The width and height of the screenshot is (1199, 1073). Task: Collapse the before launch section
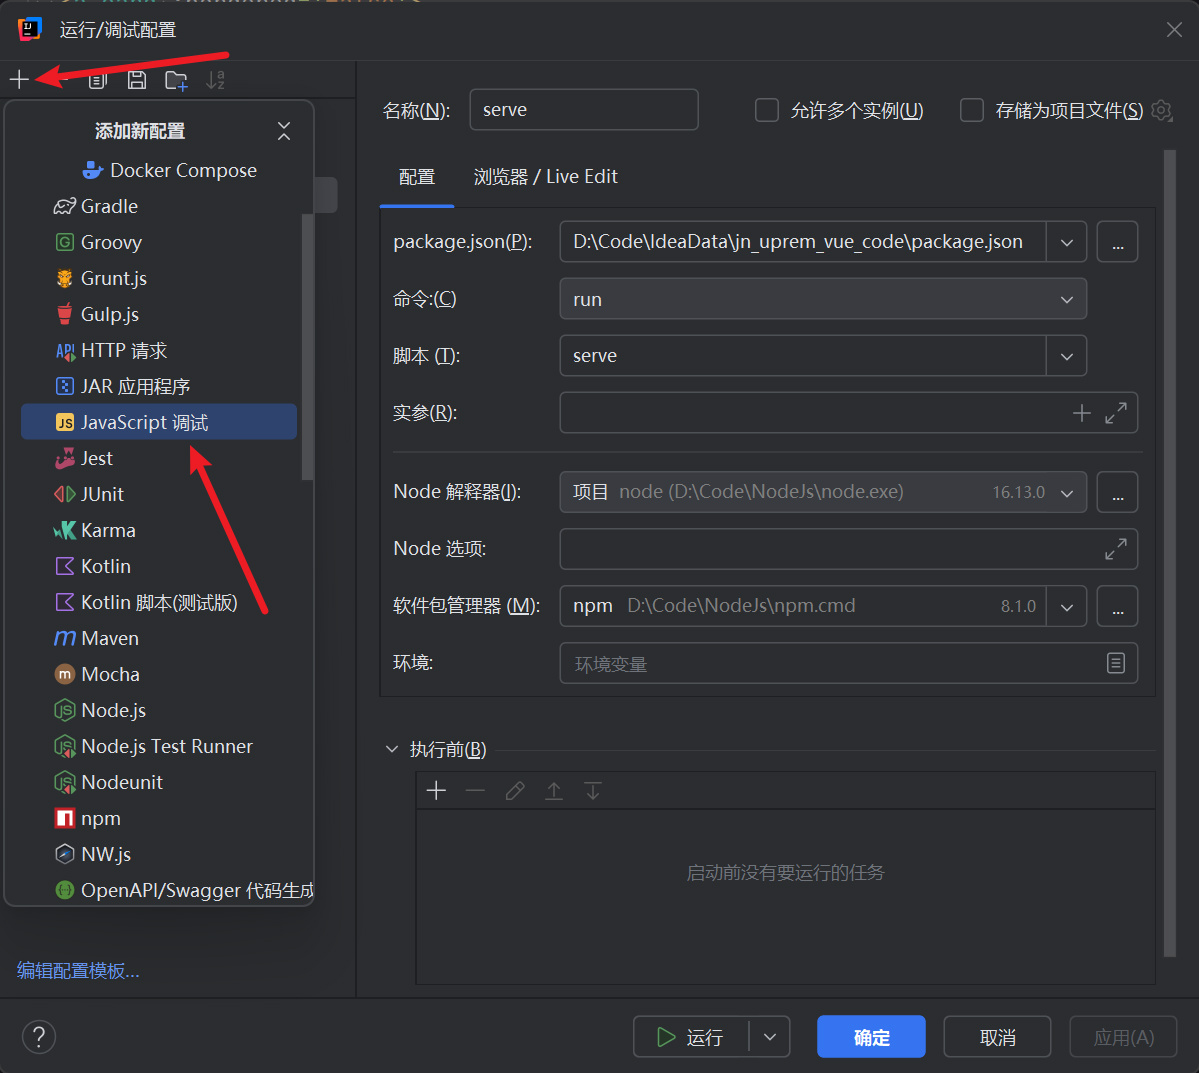pos(392,749)
